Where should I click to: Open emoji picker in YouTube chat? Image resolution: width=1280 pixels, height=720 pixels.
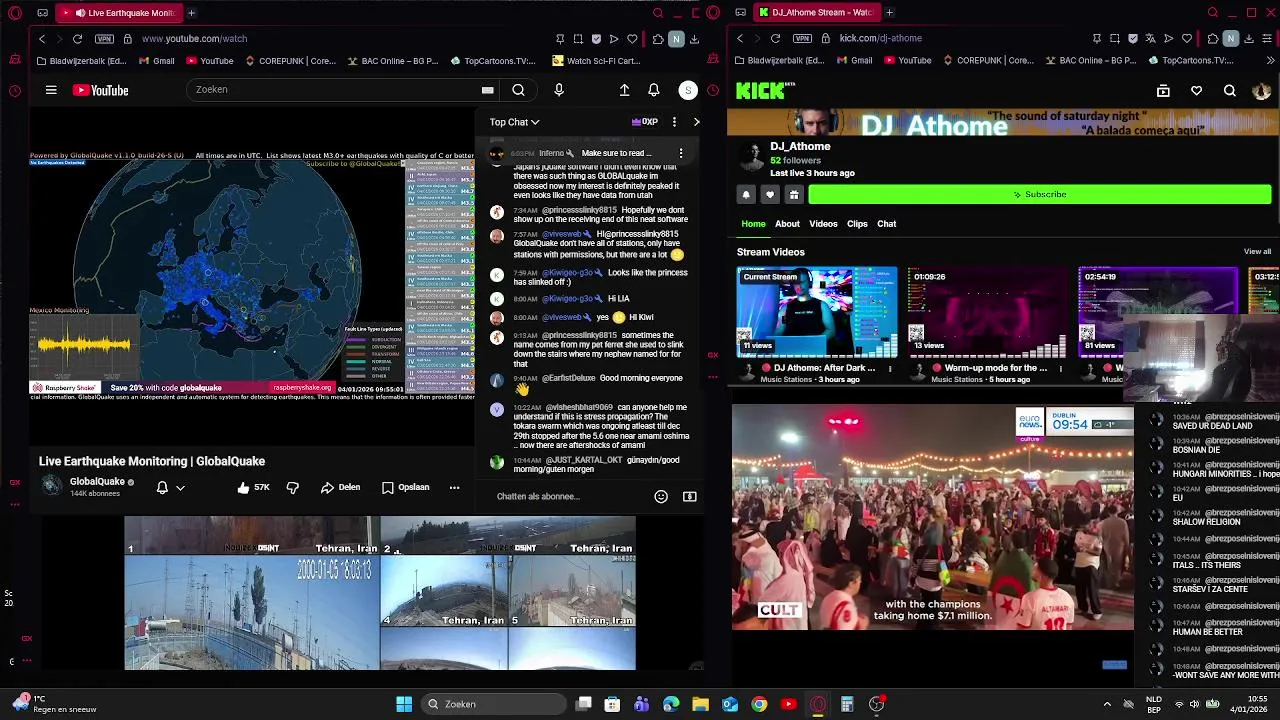(661, 496)
